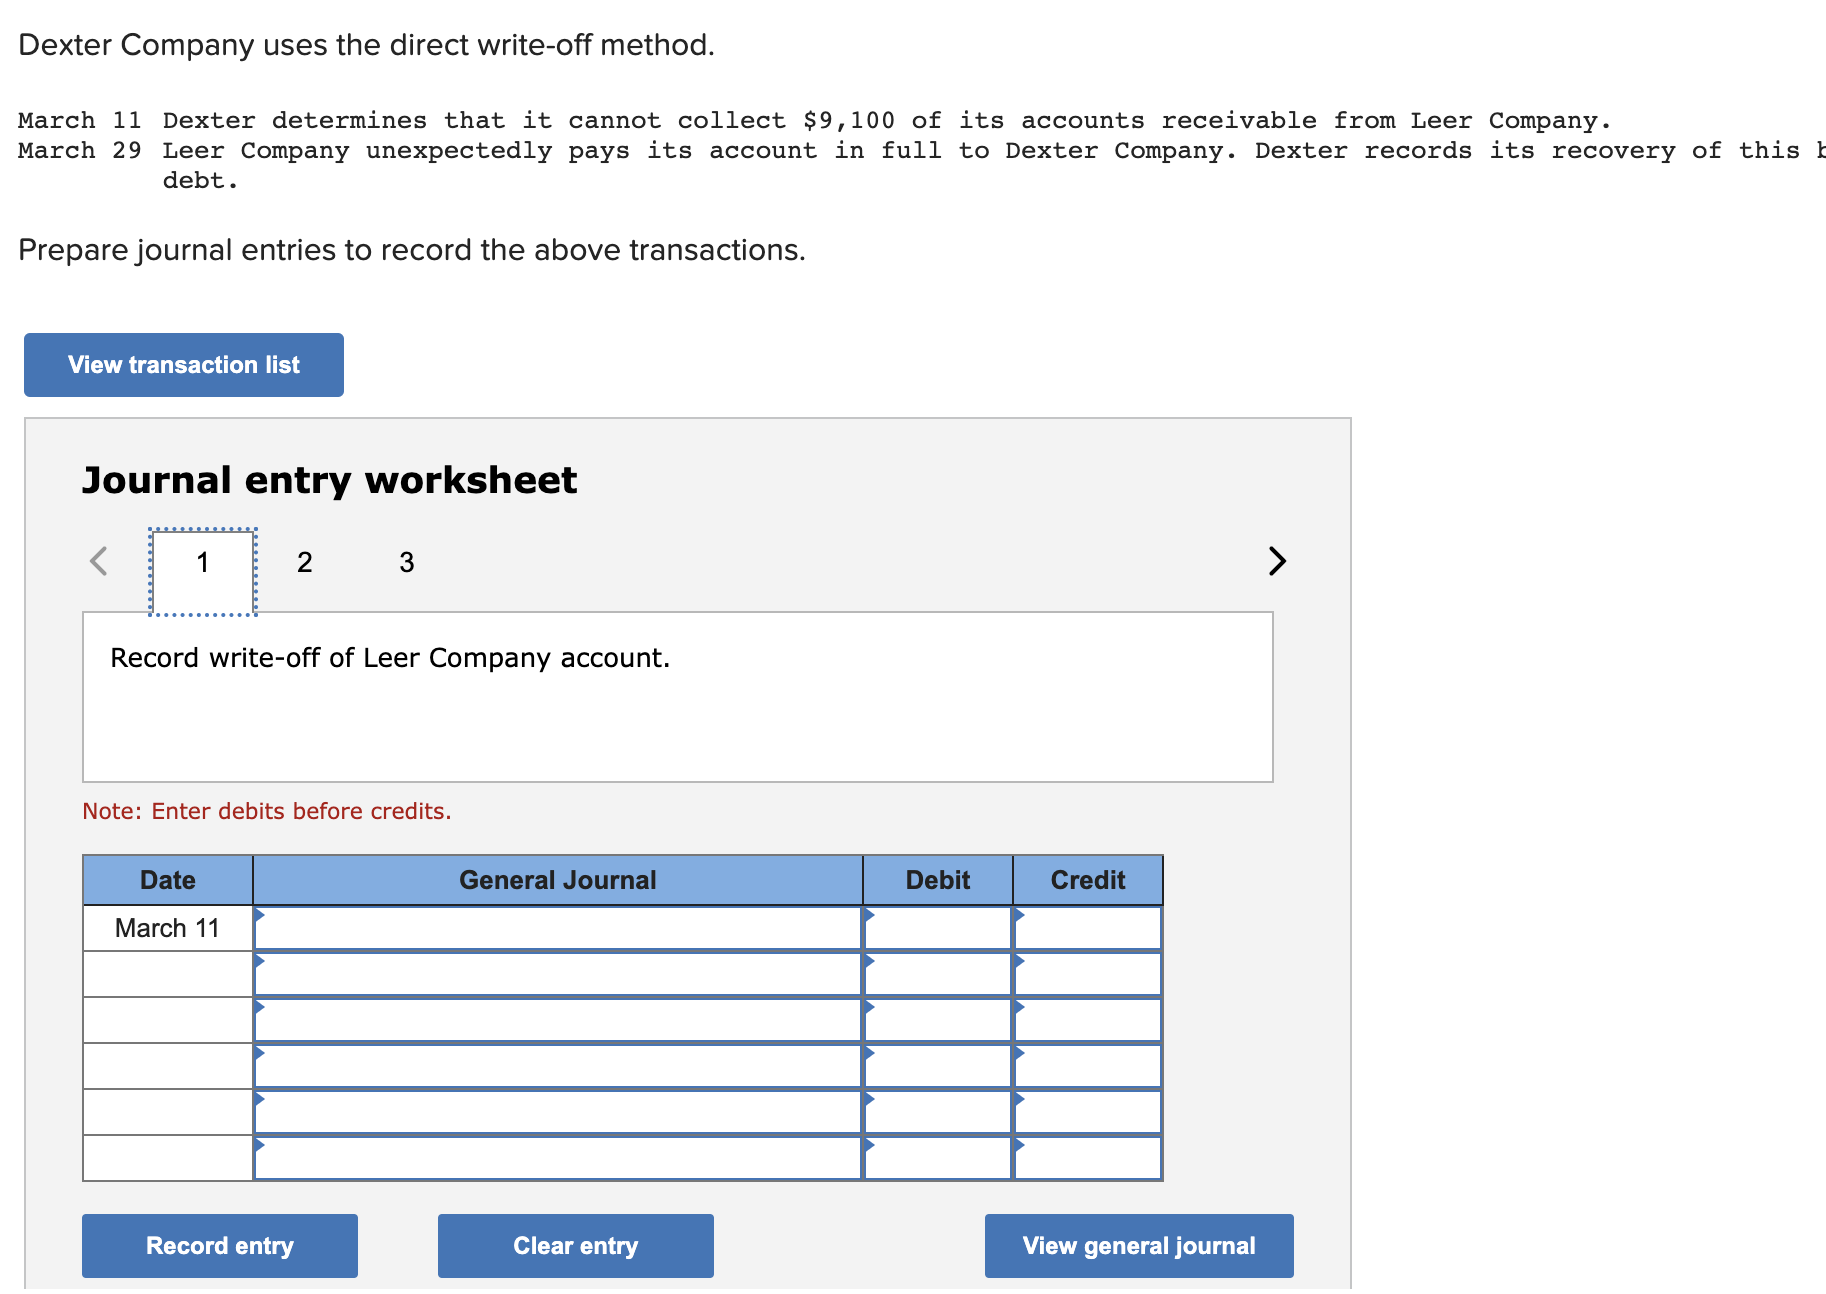The width and height of the screenshot is (1826, 1294).
Task: Select journal entry tab 1
Action: click(203, 562)
